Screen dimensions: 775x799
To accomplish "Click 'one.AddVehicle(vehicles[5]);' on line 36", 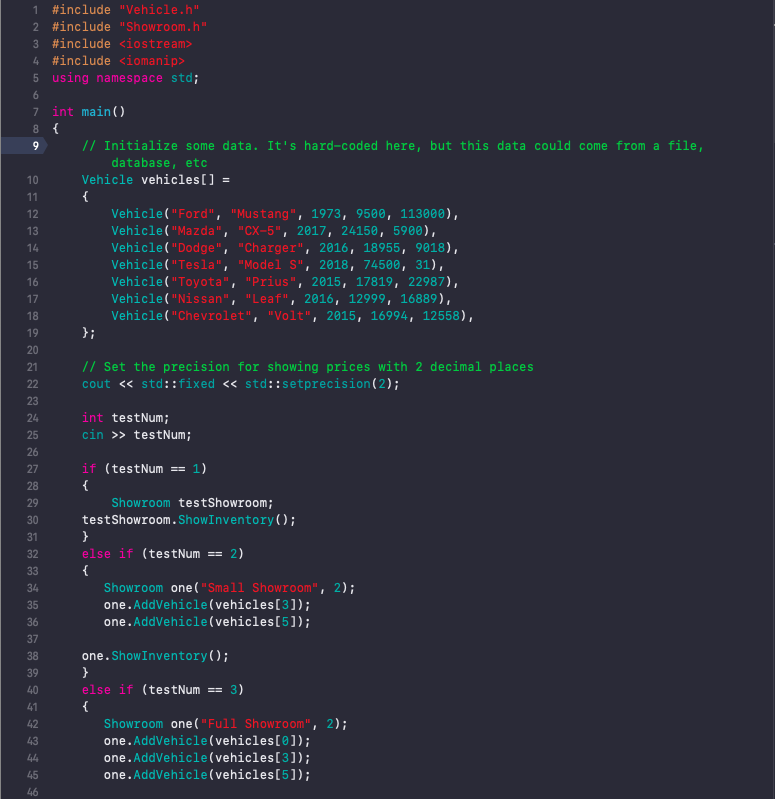I will pyautogui.click(x=207, y=622).
